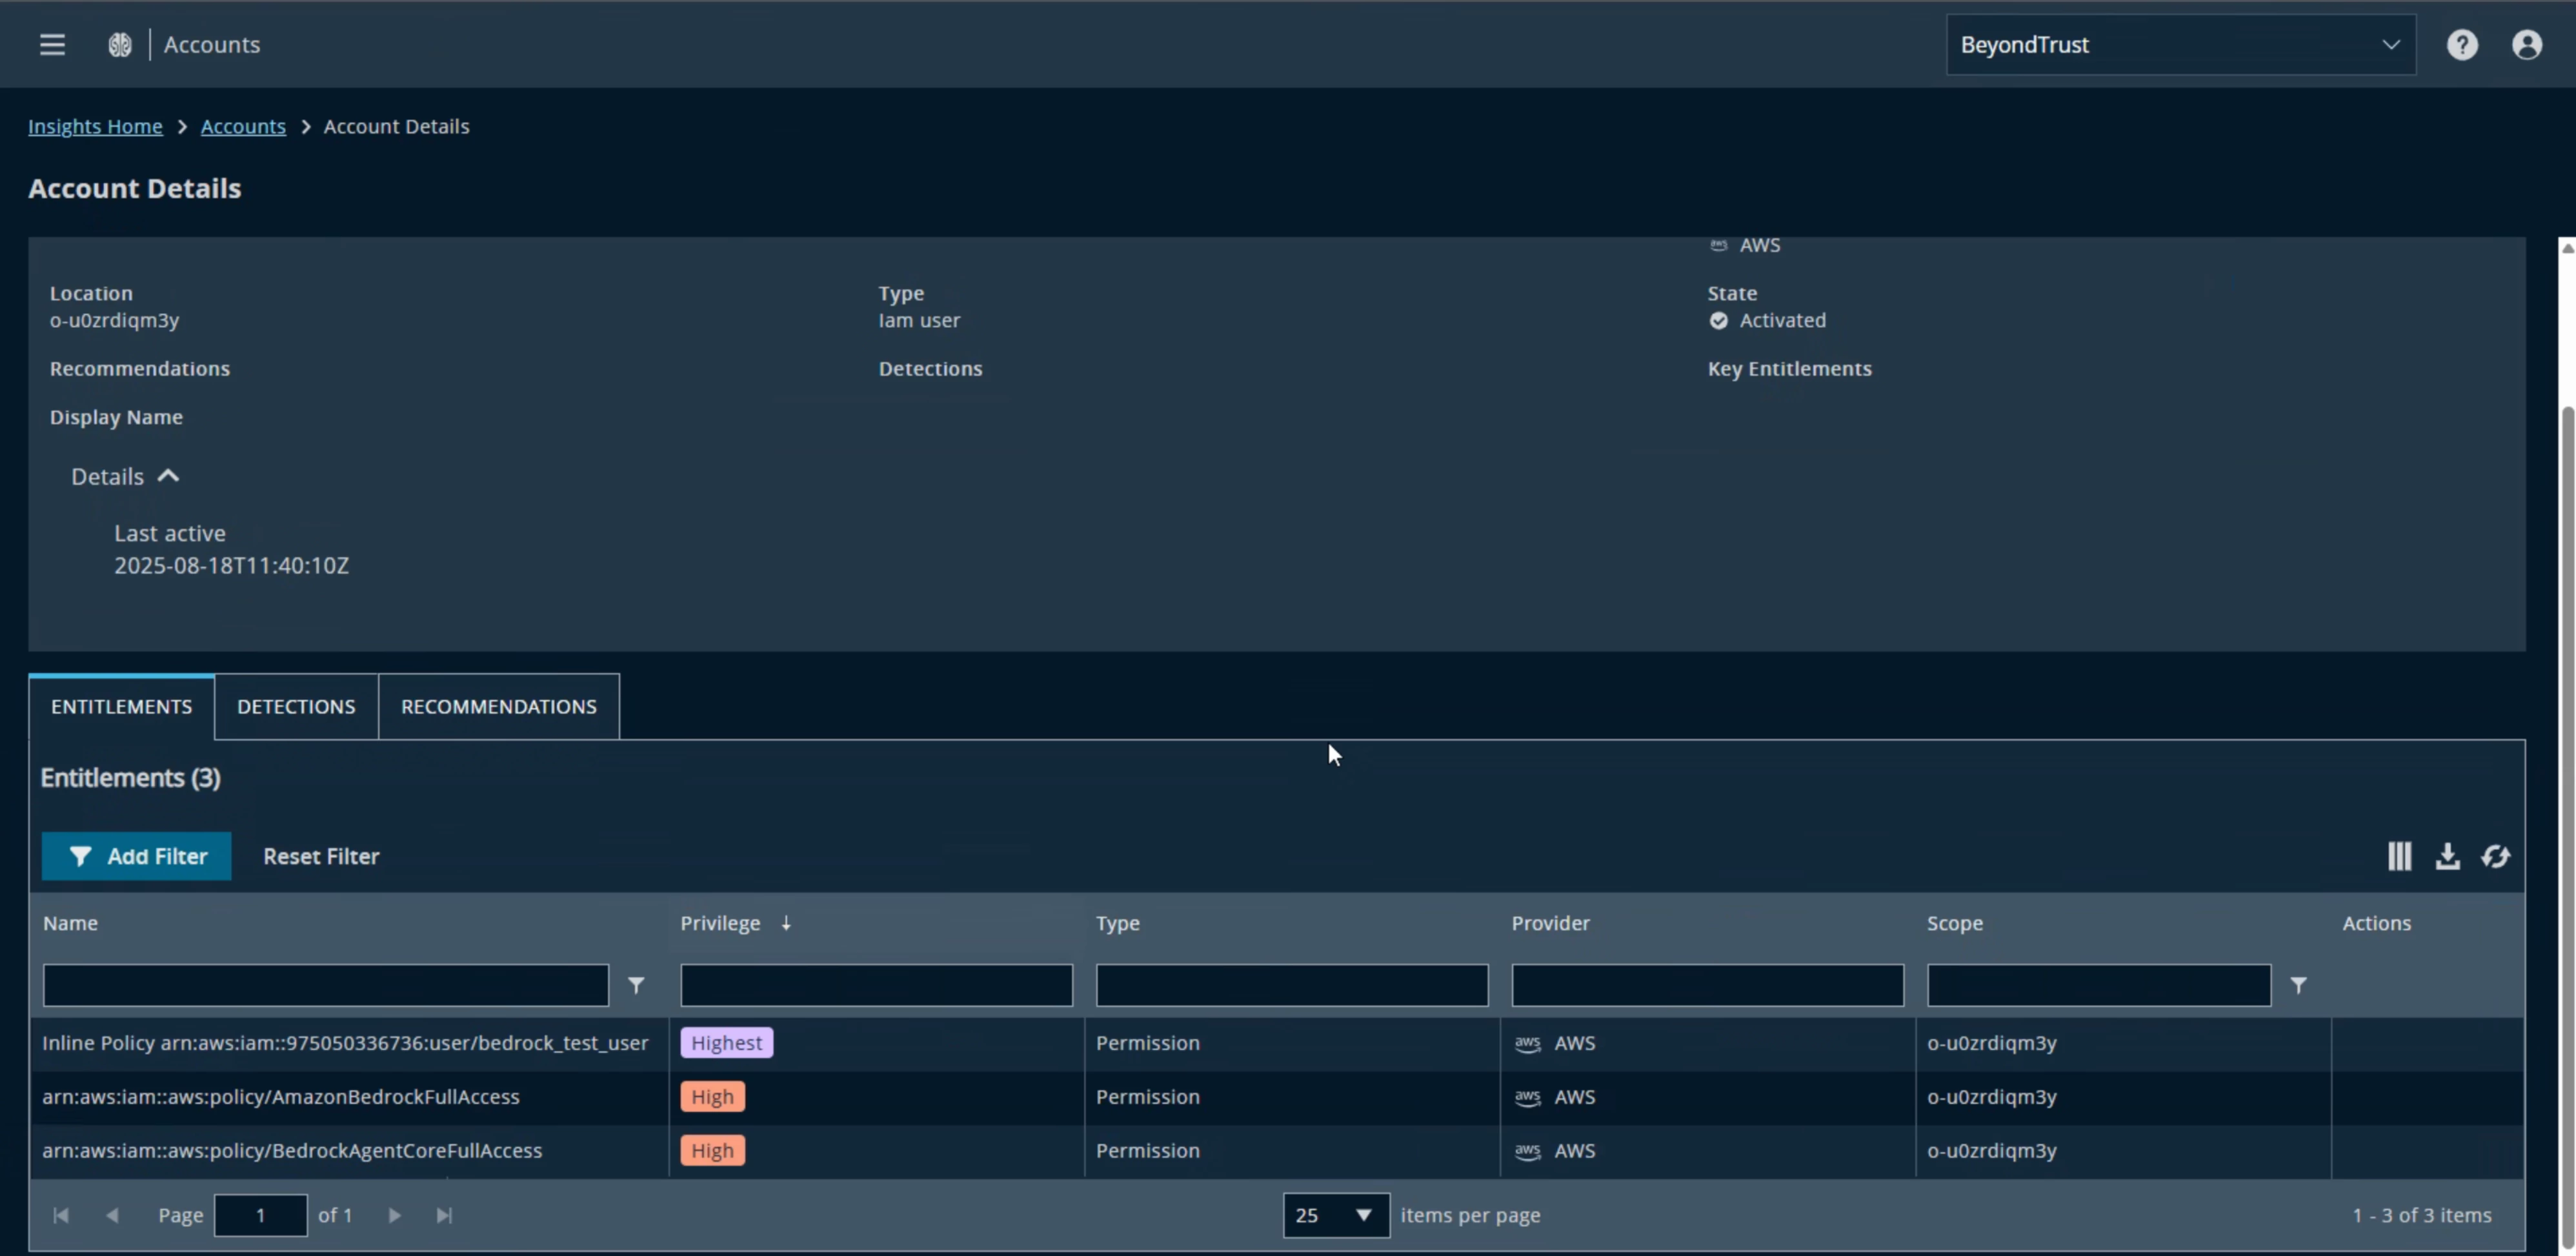
Task: Open the column chooser icon
Action: (x=2399, y=856)
